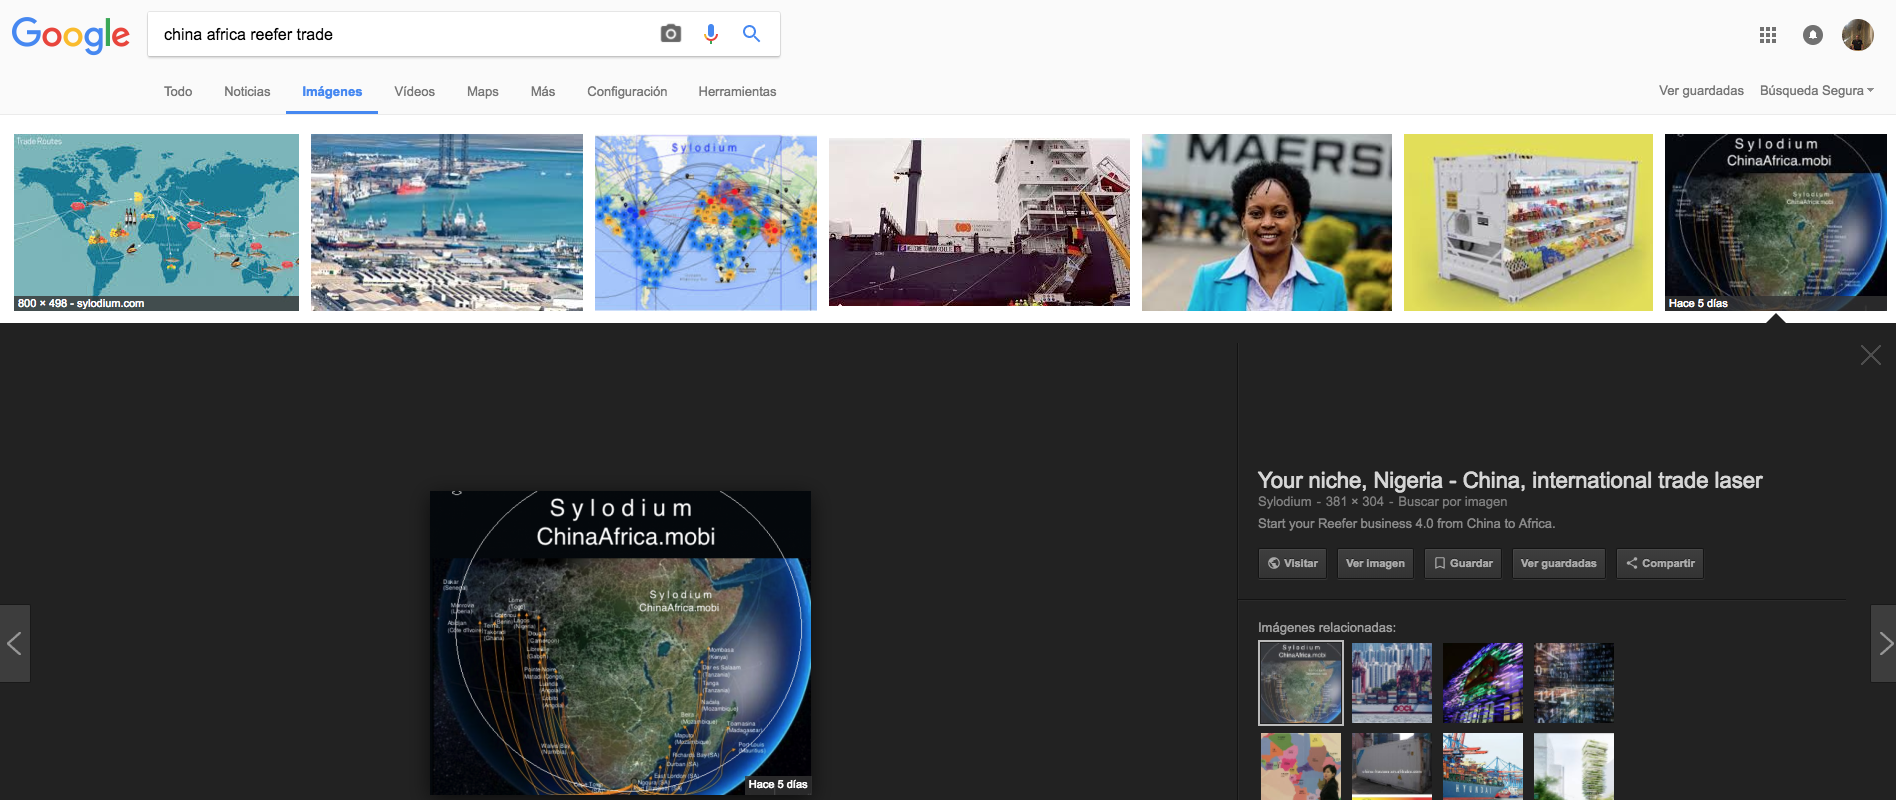Save the image with Guardar button
Screen dimensions: 1896x800
pos(1463,563)
